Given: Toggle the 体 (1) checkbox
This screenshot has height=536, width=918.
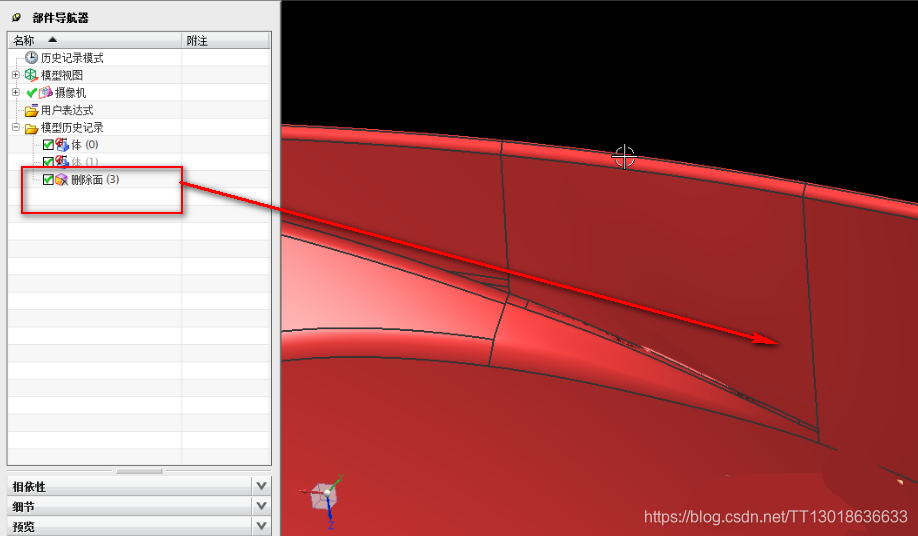Looking at the screenshot, I should click(x=48, y=162).
